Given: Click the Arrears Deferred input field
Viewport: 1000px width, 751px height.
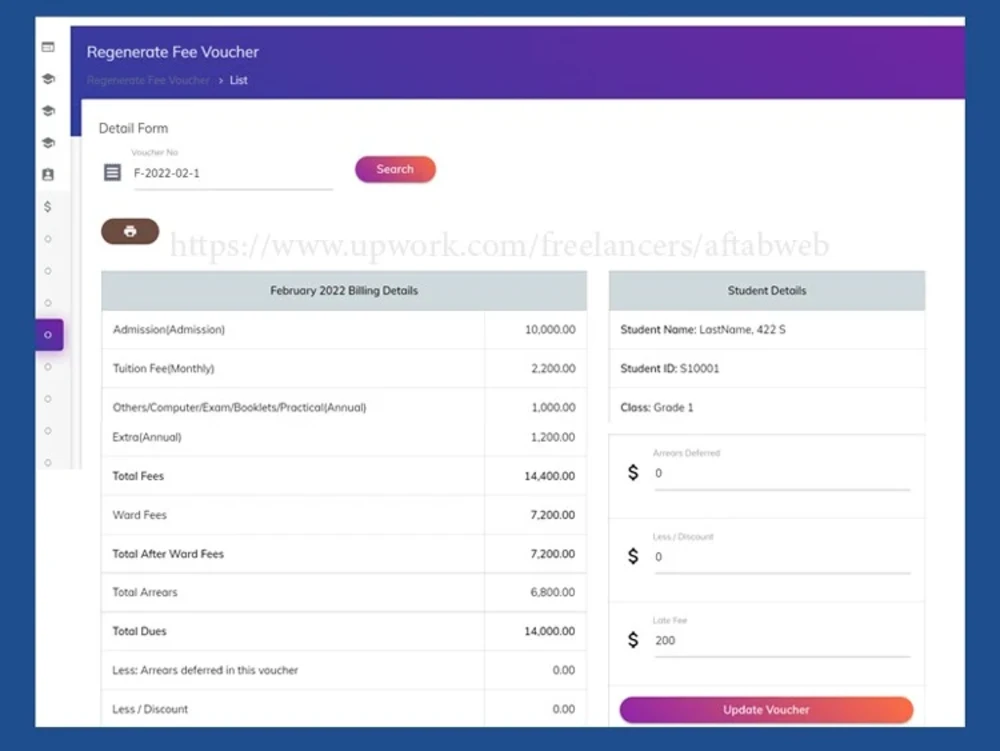Looking at the screenshot, I should point(780,473).
